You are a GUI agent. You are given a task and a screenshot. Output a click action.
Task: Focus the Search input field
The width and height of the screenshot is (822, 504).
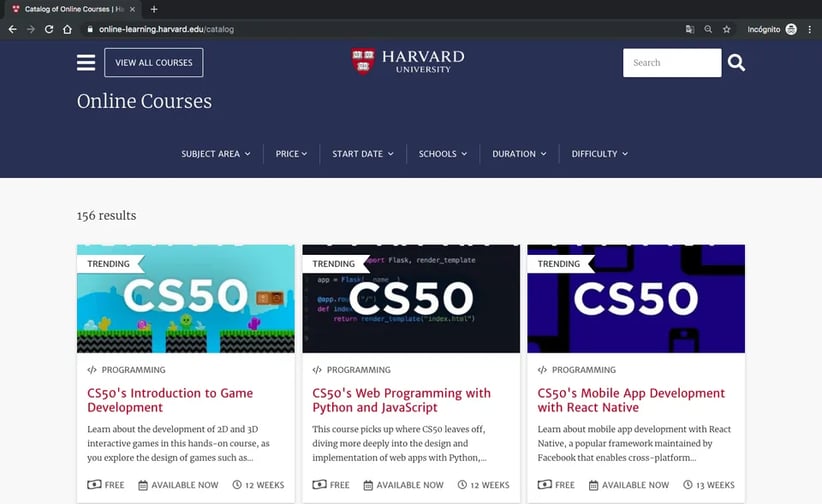pyautogui.click(x=672, y=63)
